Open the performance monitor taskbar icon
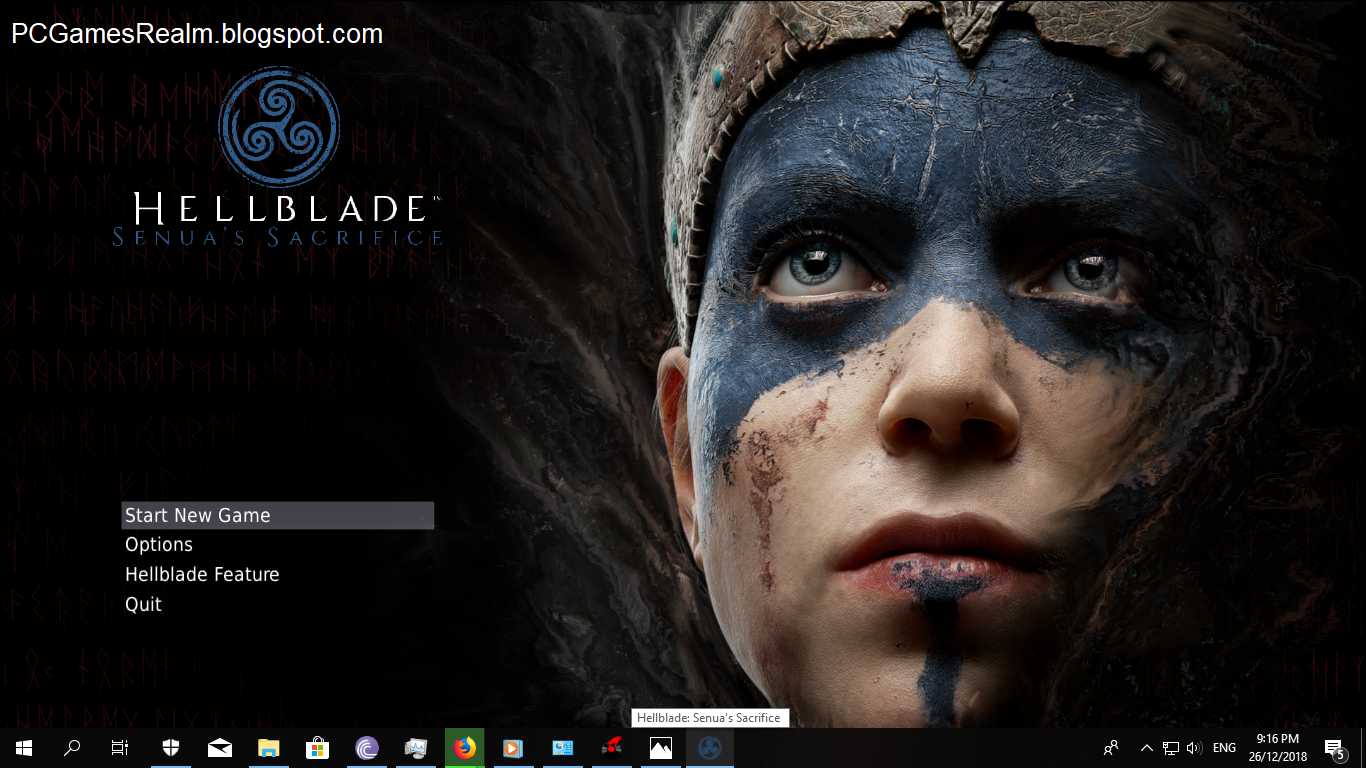This screenshot has width=1366, height=768. click(x=416, y=748)
